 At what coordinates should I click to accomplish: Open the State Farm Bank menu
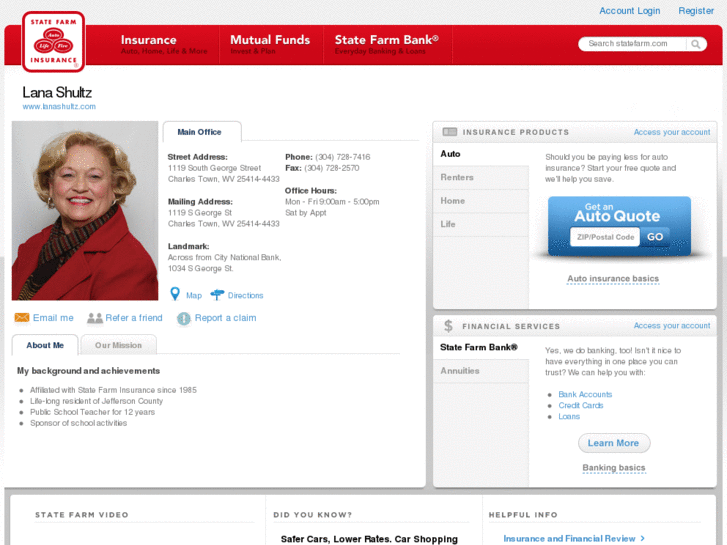tap(387, 45)
